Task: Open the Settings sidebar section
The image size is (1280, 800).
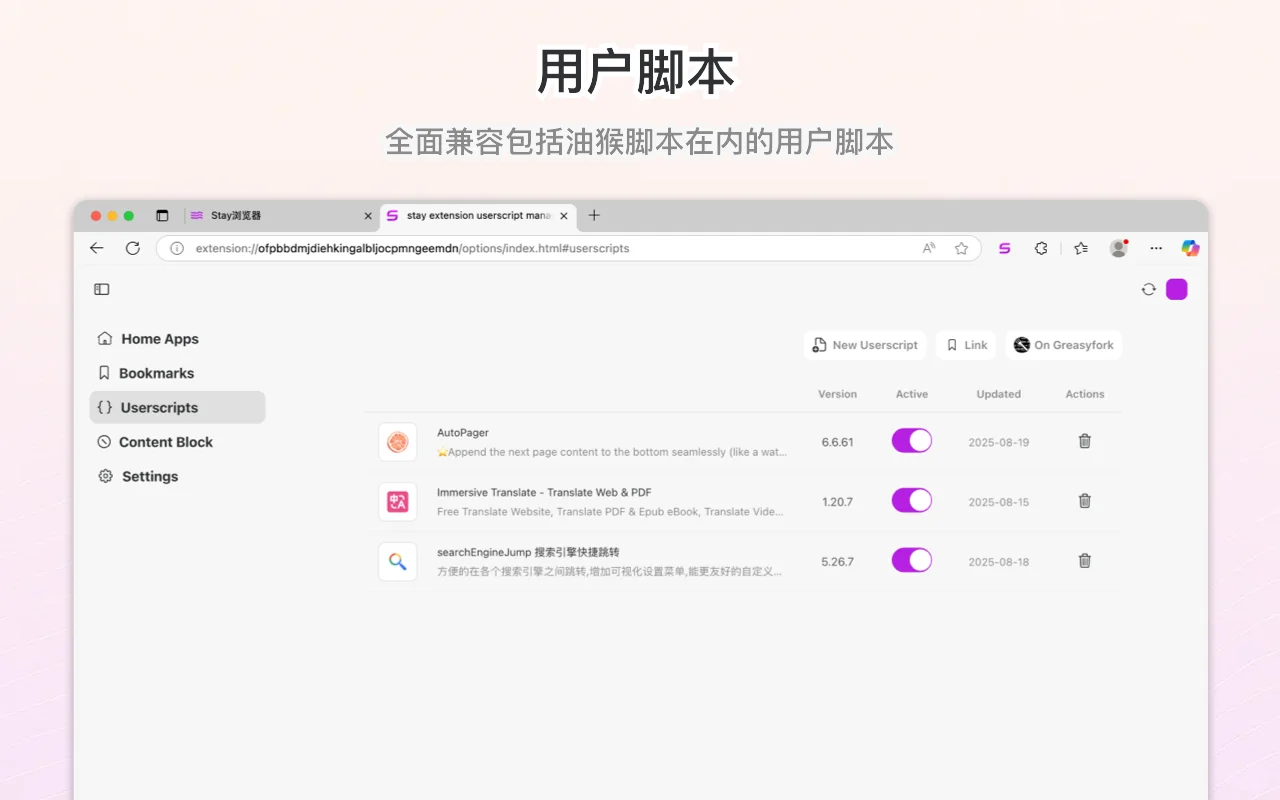Action: [x=150, y=476]
